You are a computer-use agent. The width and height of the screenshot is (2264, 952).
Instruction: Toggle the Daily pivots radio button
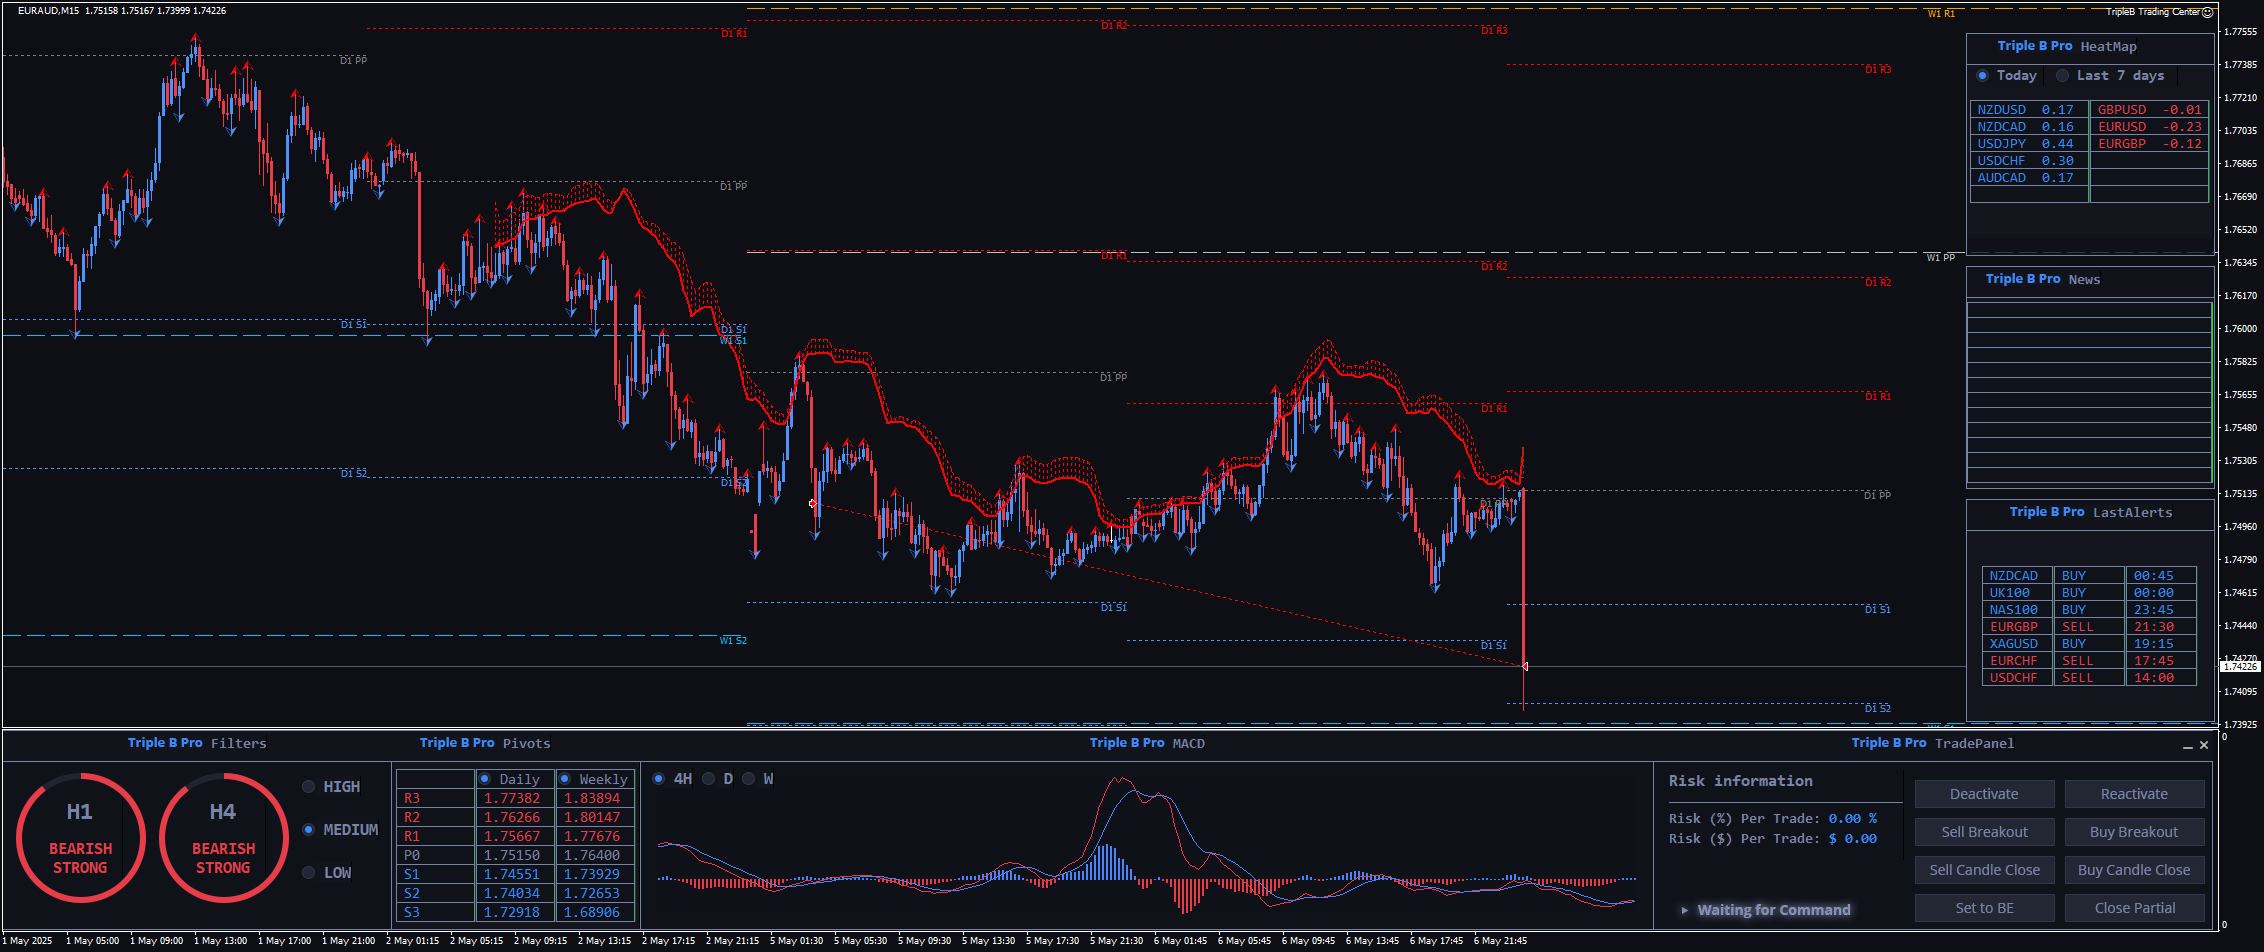click(x=485, y=779)
